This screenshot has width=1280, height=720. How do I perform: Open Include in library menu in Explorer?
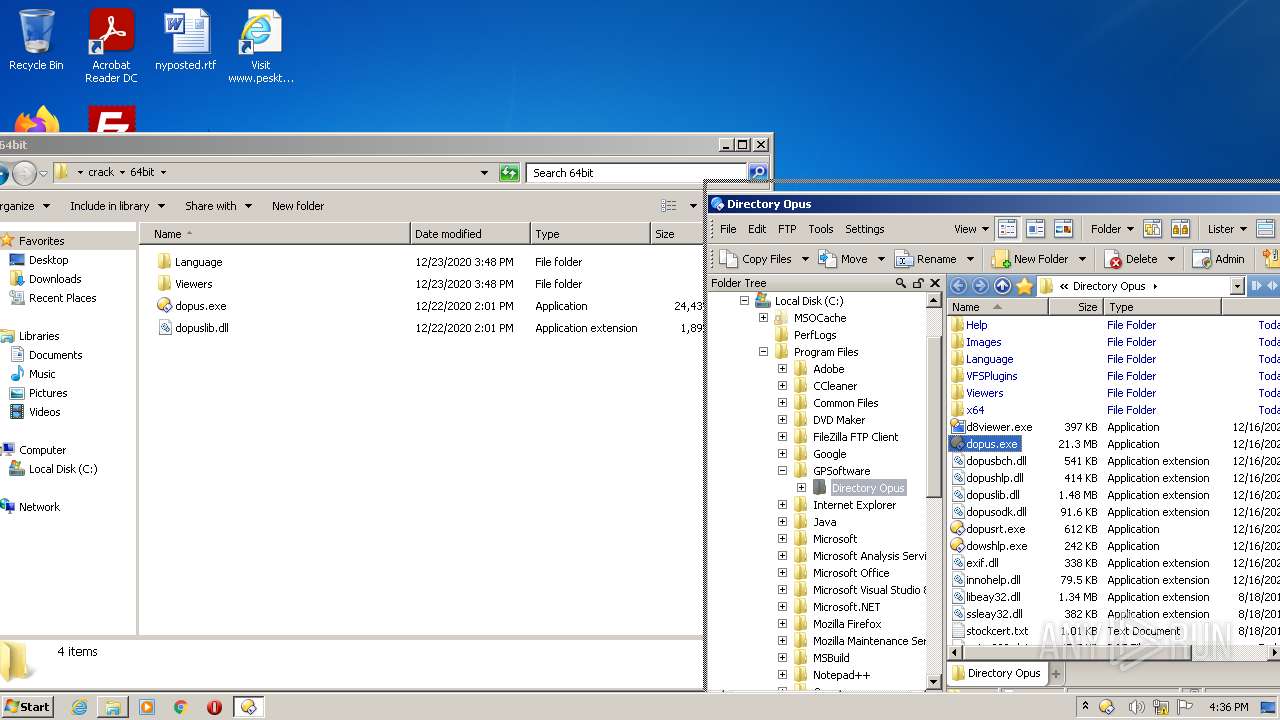[117, 206]
